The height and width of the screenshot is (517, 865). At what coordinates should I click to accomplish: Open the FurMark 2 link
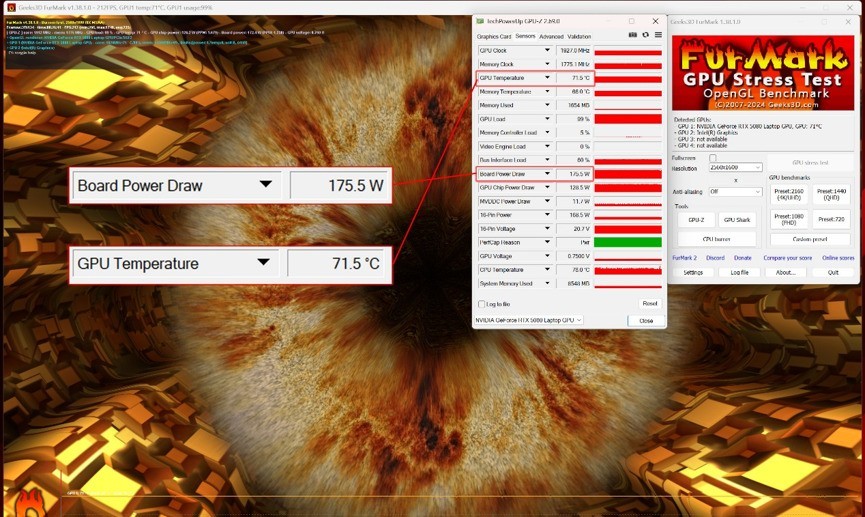[685, 258]
